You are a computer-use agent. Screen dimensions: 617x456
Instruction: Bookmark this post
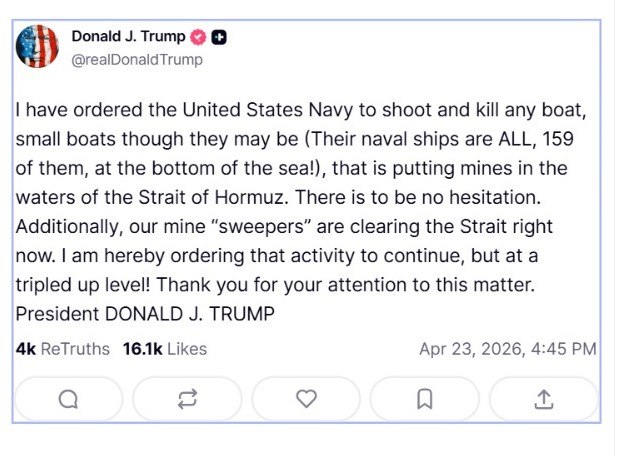[424, 399]
